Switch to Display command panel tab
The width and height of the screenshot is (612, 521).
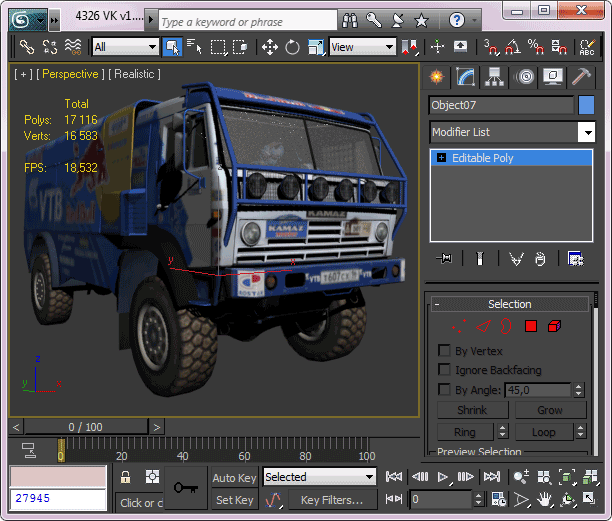point(553,76)
